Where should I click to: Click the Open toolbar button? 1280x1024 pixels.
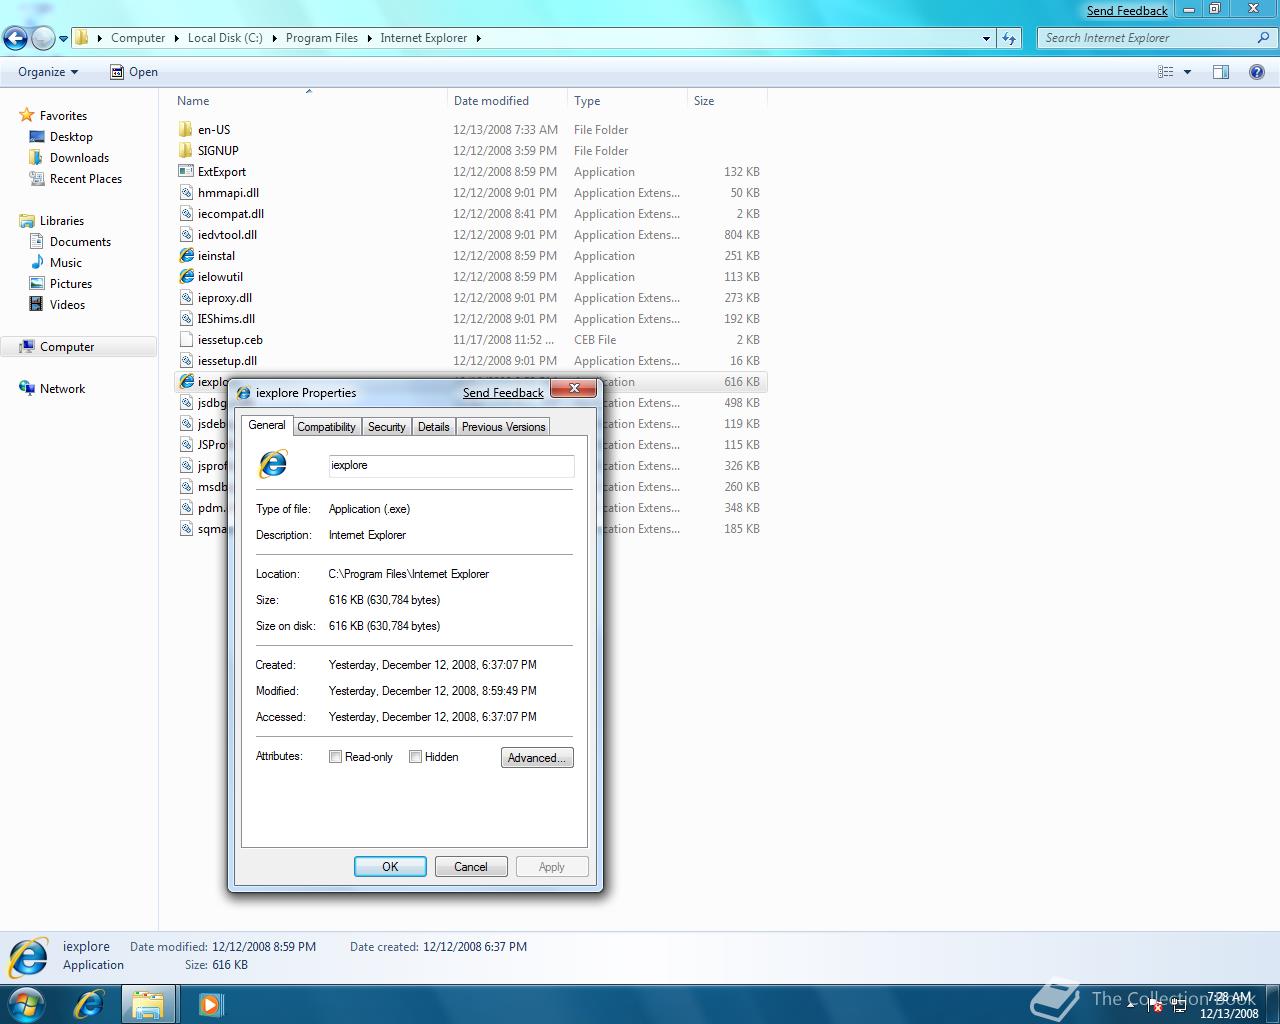point(133,72)
